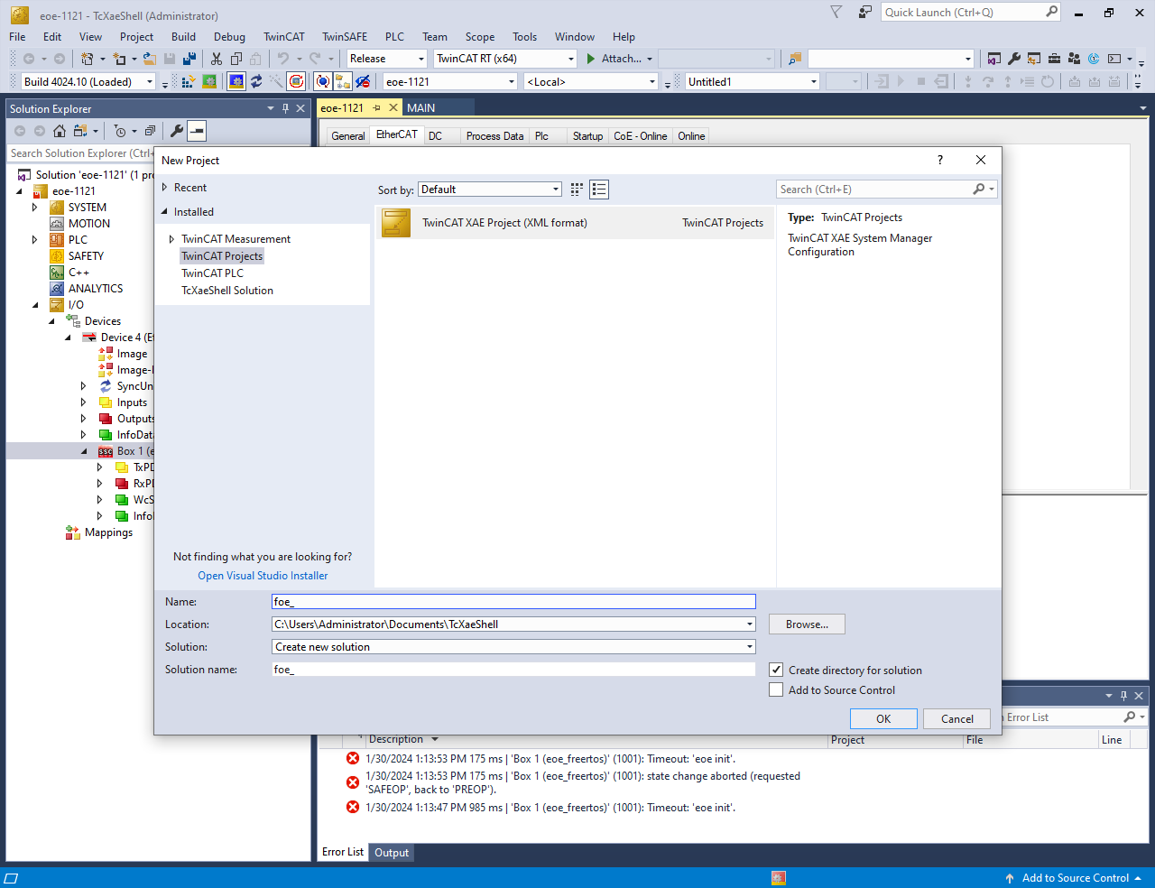Screen dimensions: 1155x888
Task: Click the Find in Files toolbar icon
Action: (795, 59)
